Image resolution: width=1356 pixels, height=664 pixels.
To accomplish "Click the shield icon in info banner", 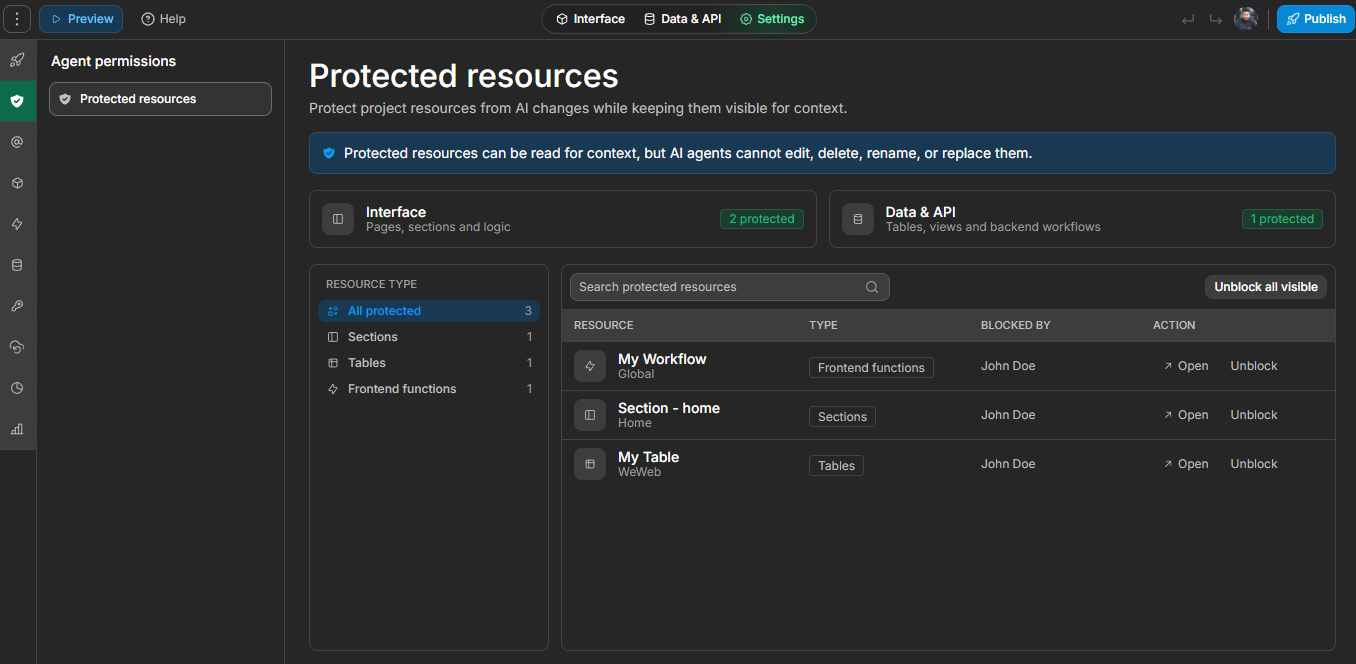I will pos(329,153).
